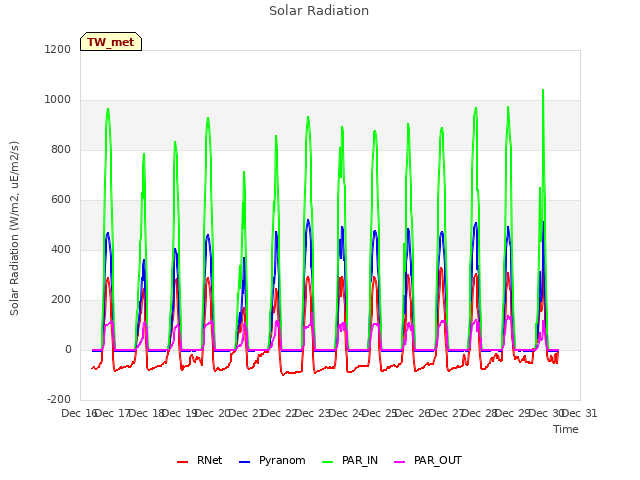The width and height of the screenshot is (640, 480).
Task: Click the Time x-axis title
Action: (x=566, y=429)
